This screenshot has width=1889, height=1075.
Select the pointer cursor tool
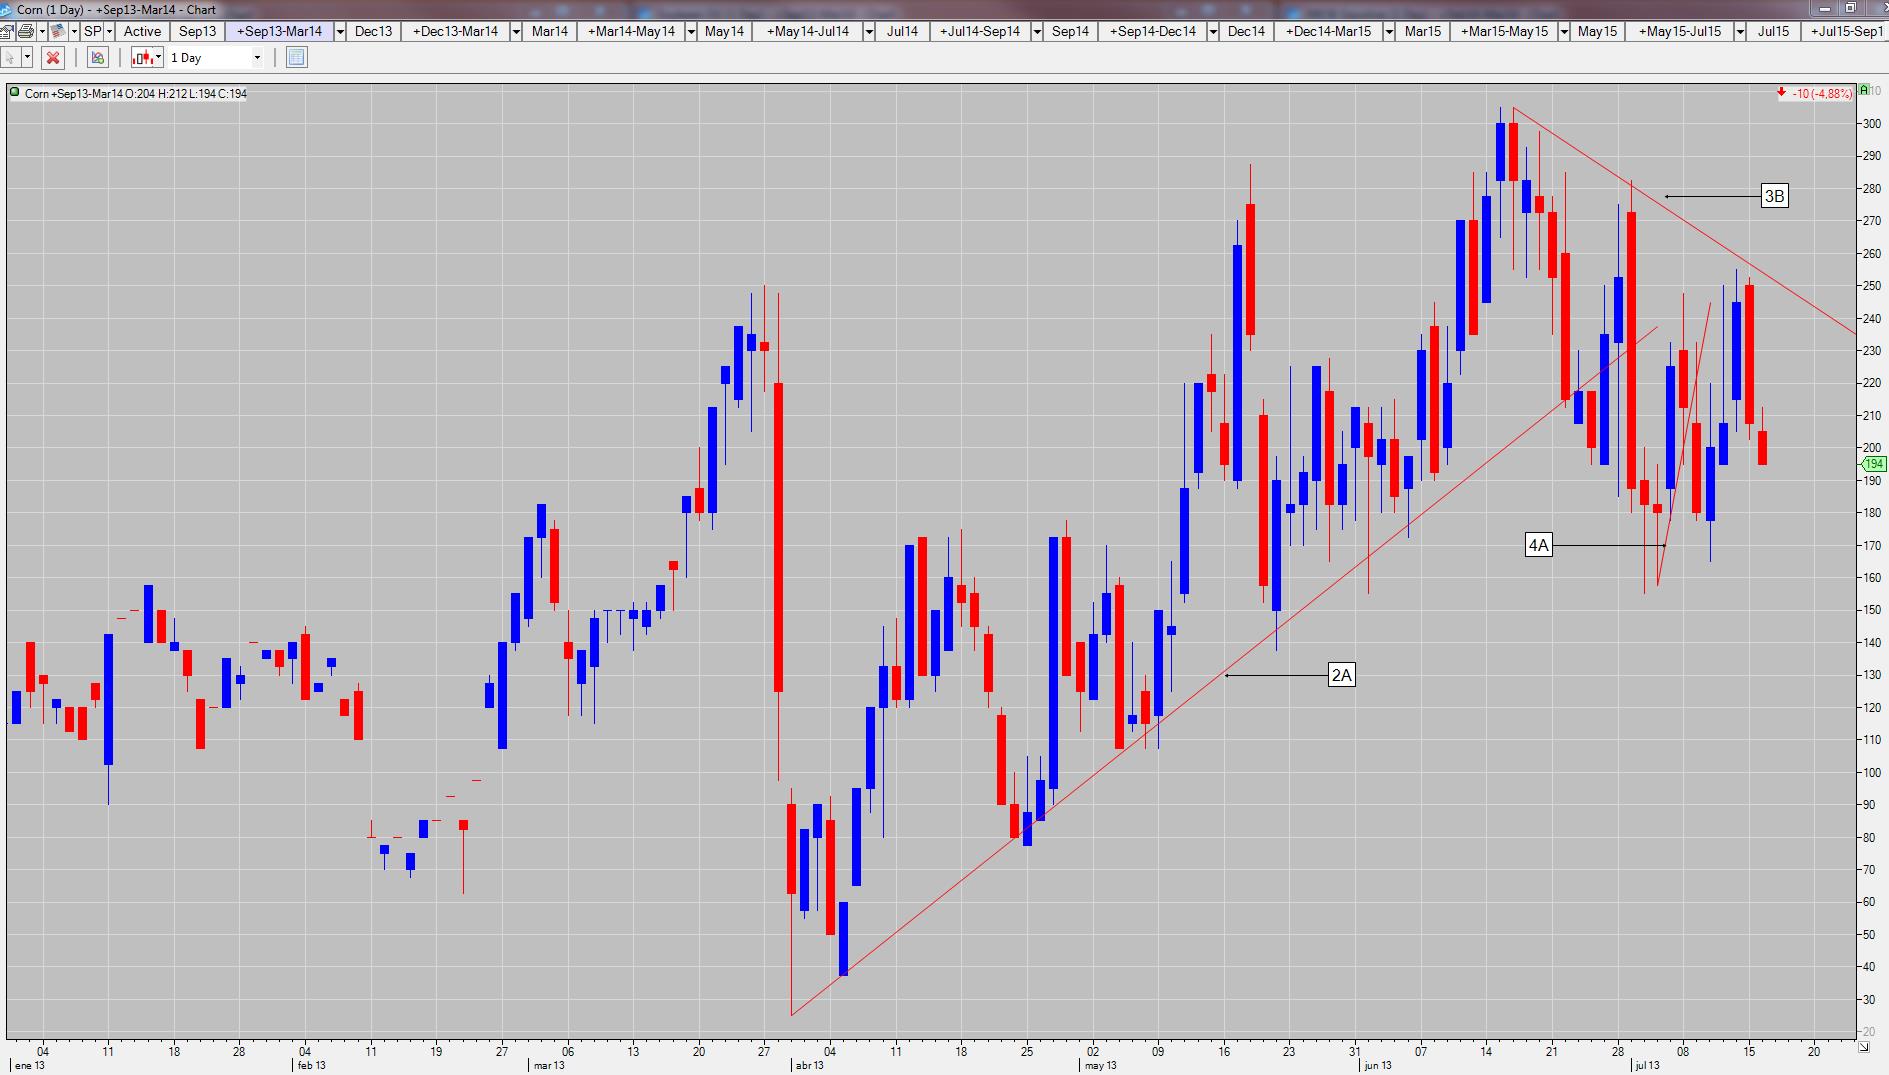pos(10,57)
